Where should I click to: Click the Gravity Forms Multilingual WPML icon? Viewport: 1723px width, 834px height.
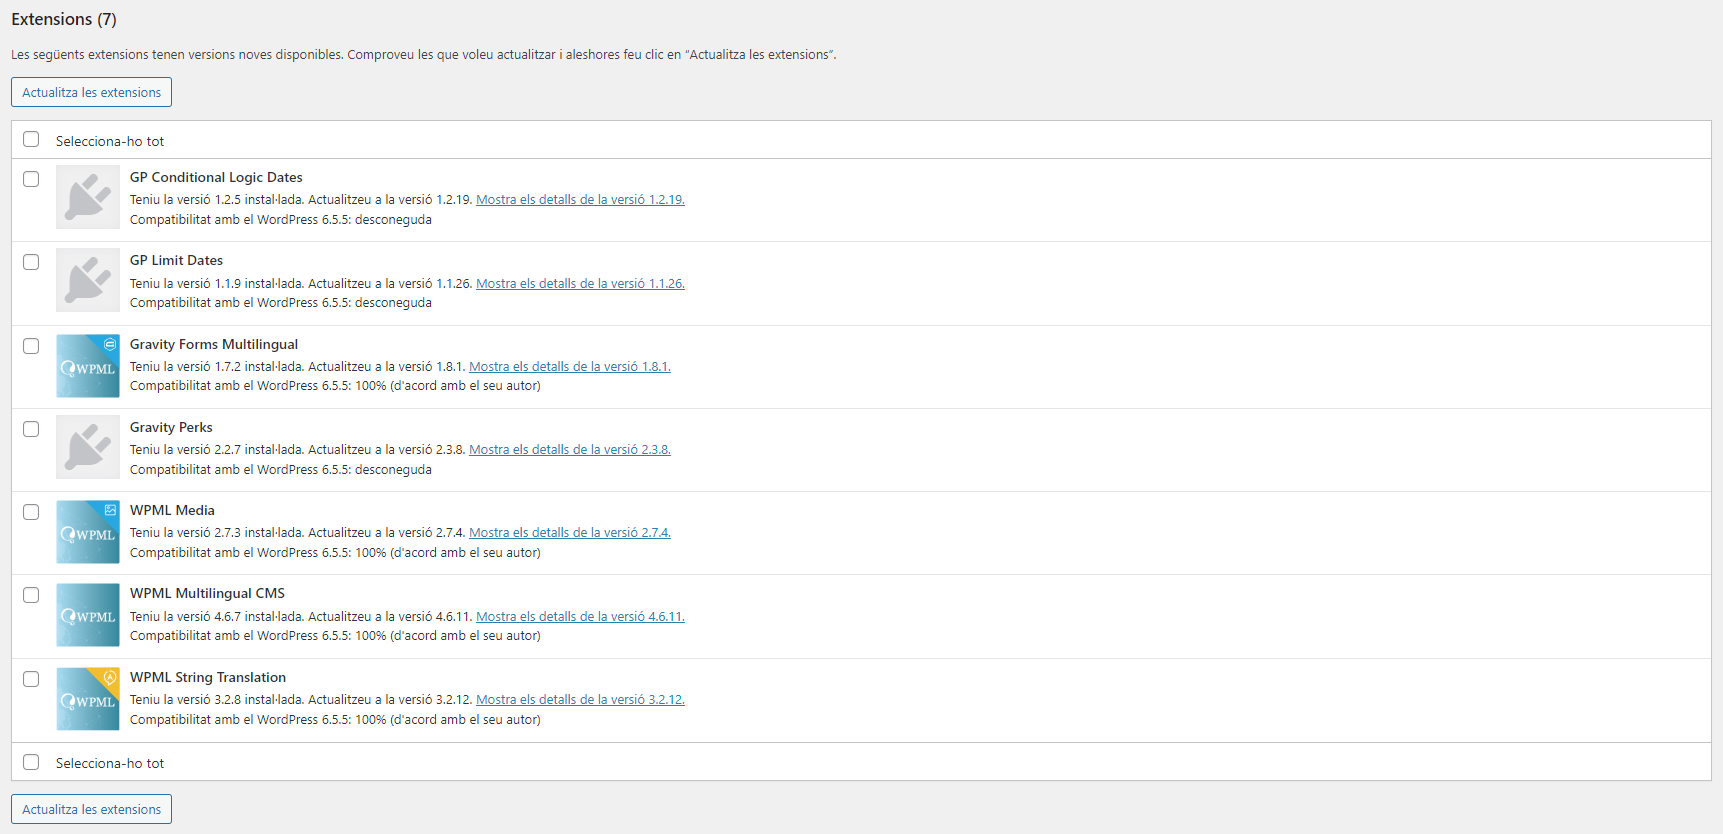(x=88, y=365)
